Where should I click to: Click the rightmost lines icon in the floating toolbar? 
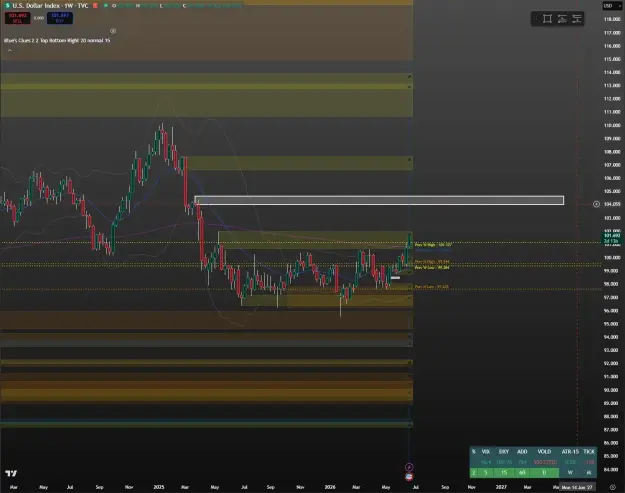coord(576,18)
